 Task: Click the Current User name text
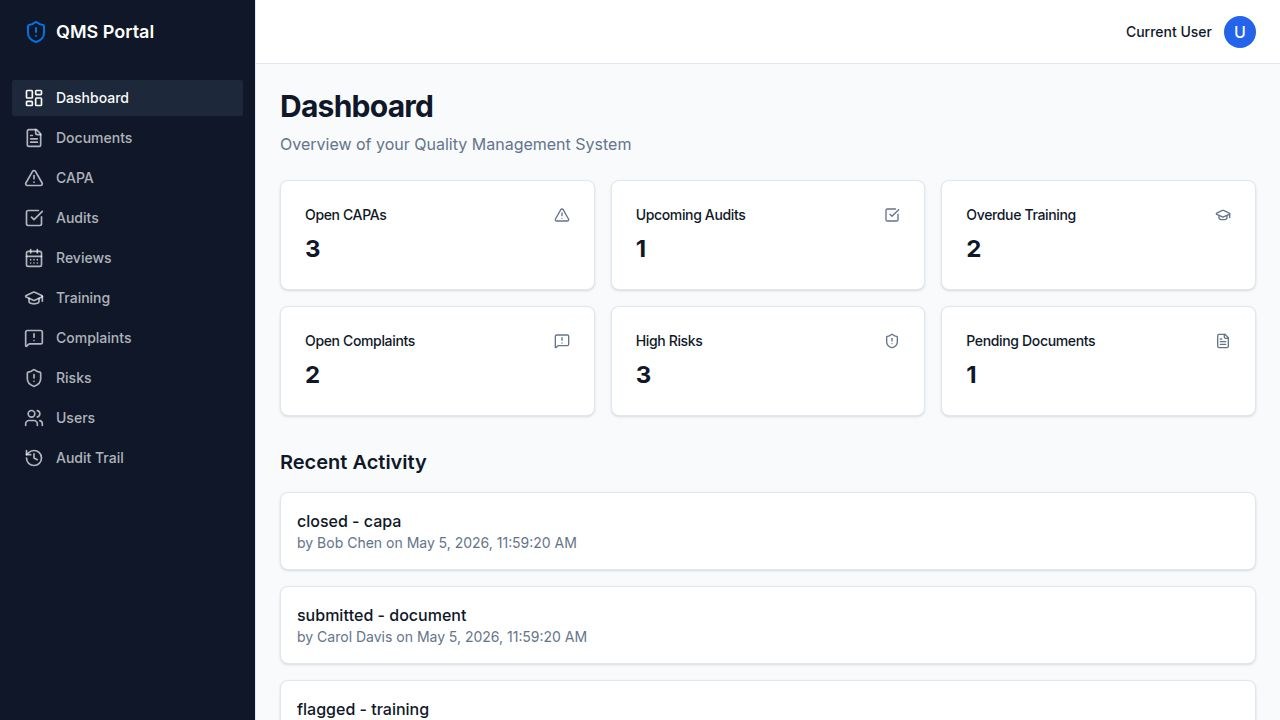pyautogui.click(x=1169, y=32)
